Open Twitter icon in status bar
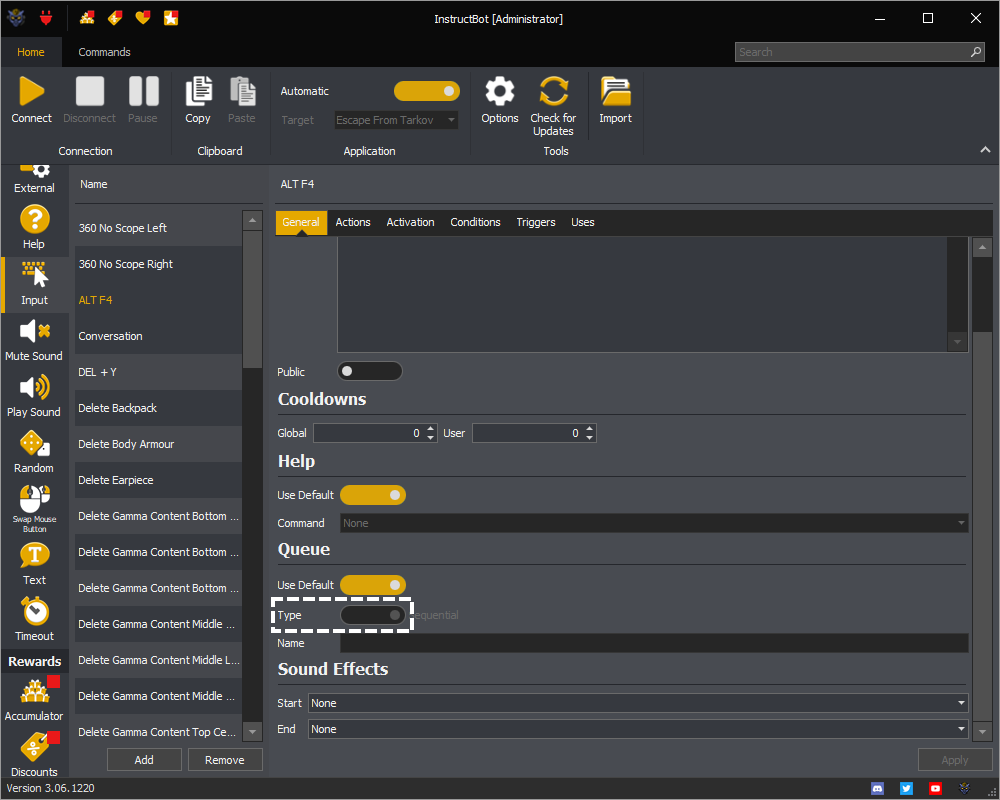This screenshot has height=800, width=1000. (906, 789)
